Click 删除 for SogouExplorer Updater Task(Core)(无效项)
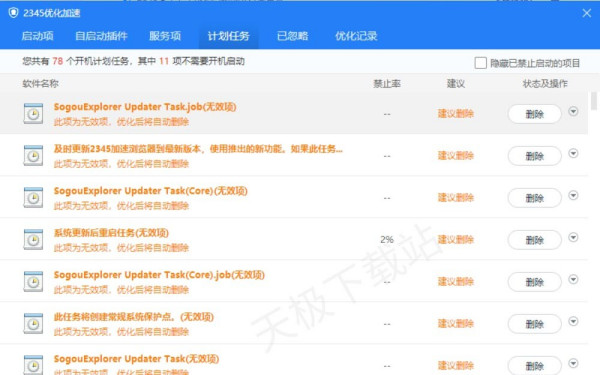 click(535, 198)
